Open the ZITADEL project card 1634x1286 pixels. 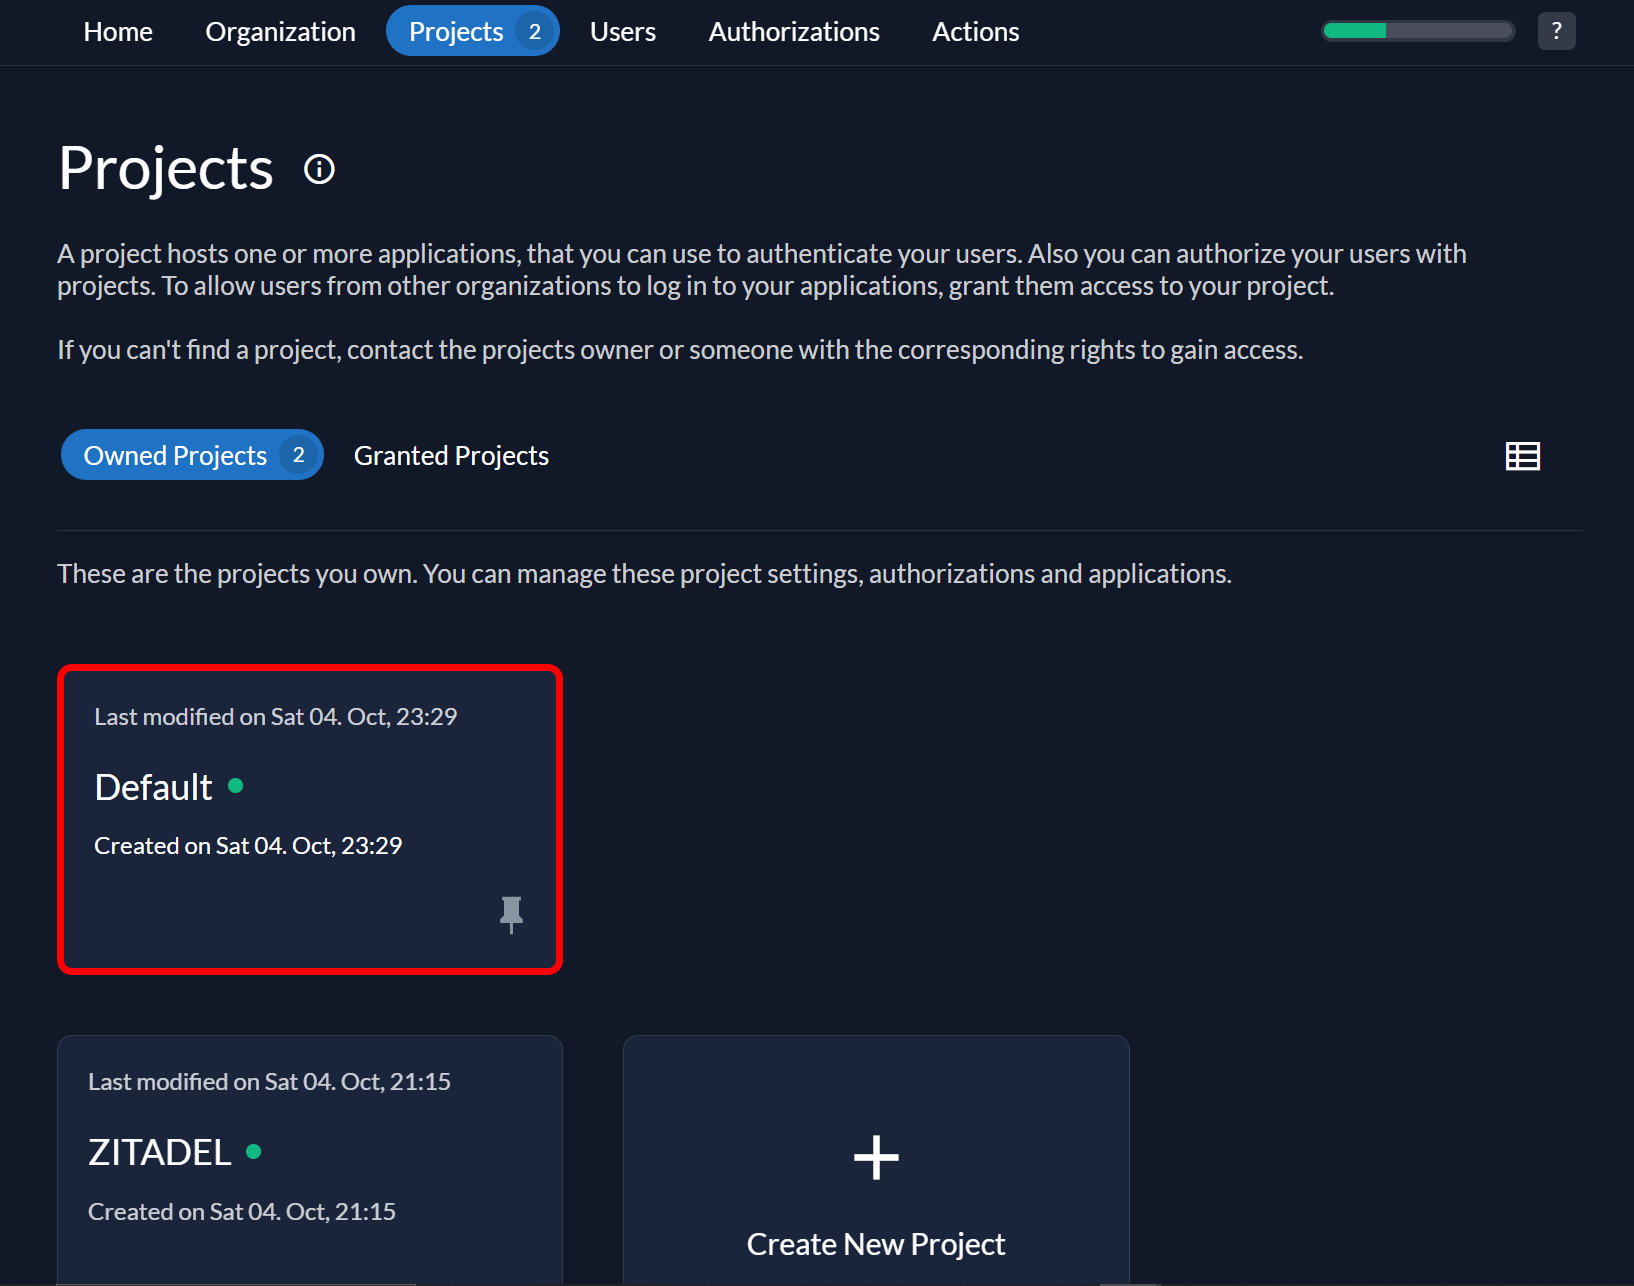click(310, 1160)
